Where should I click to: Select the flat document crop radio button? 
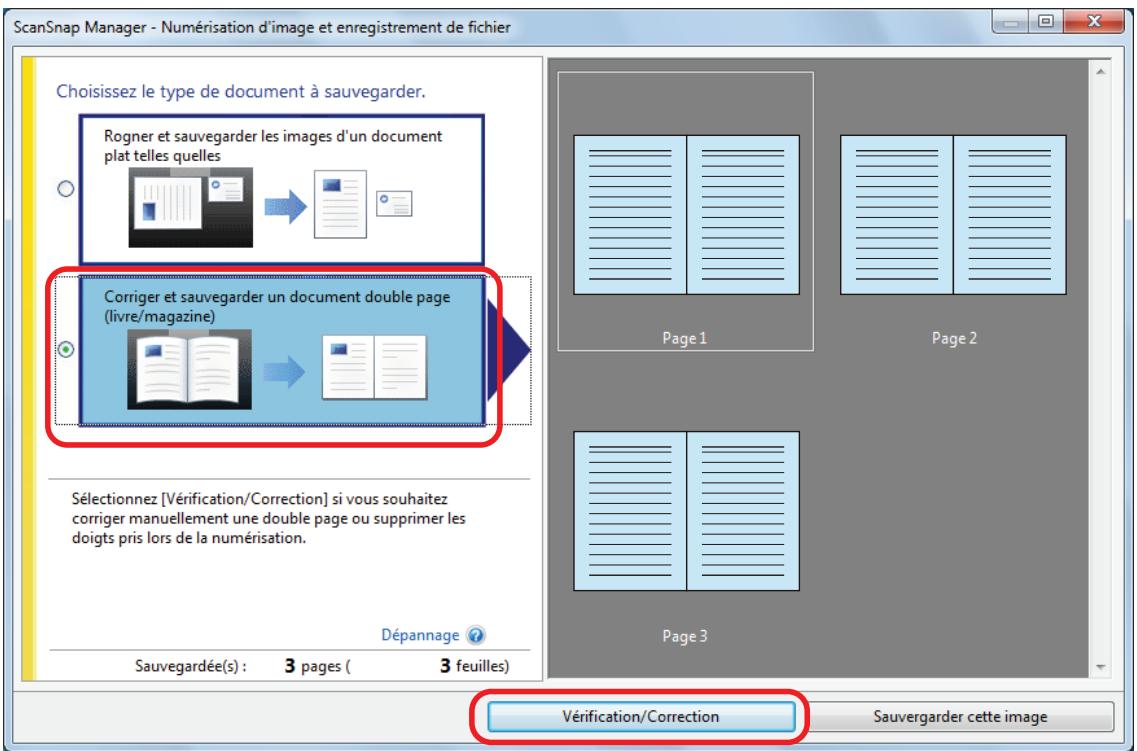point(66,189)
